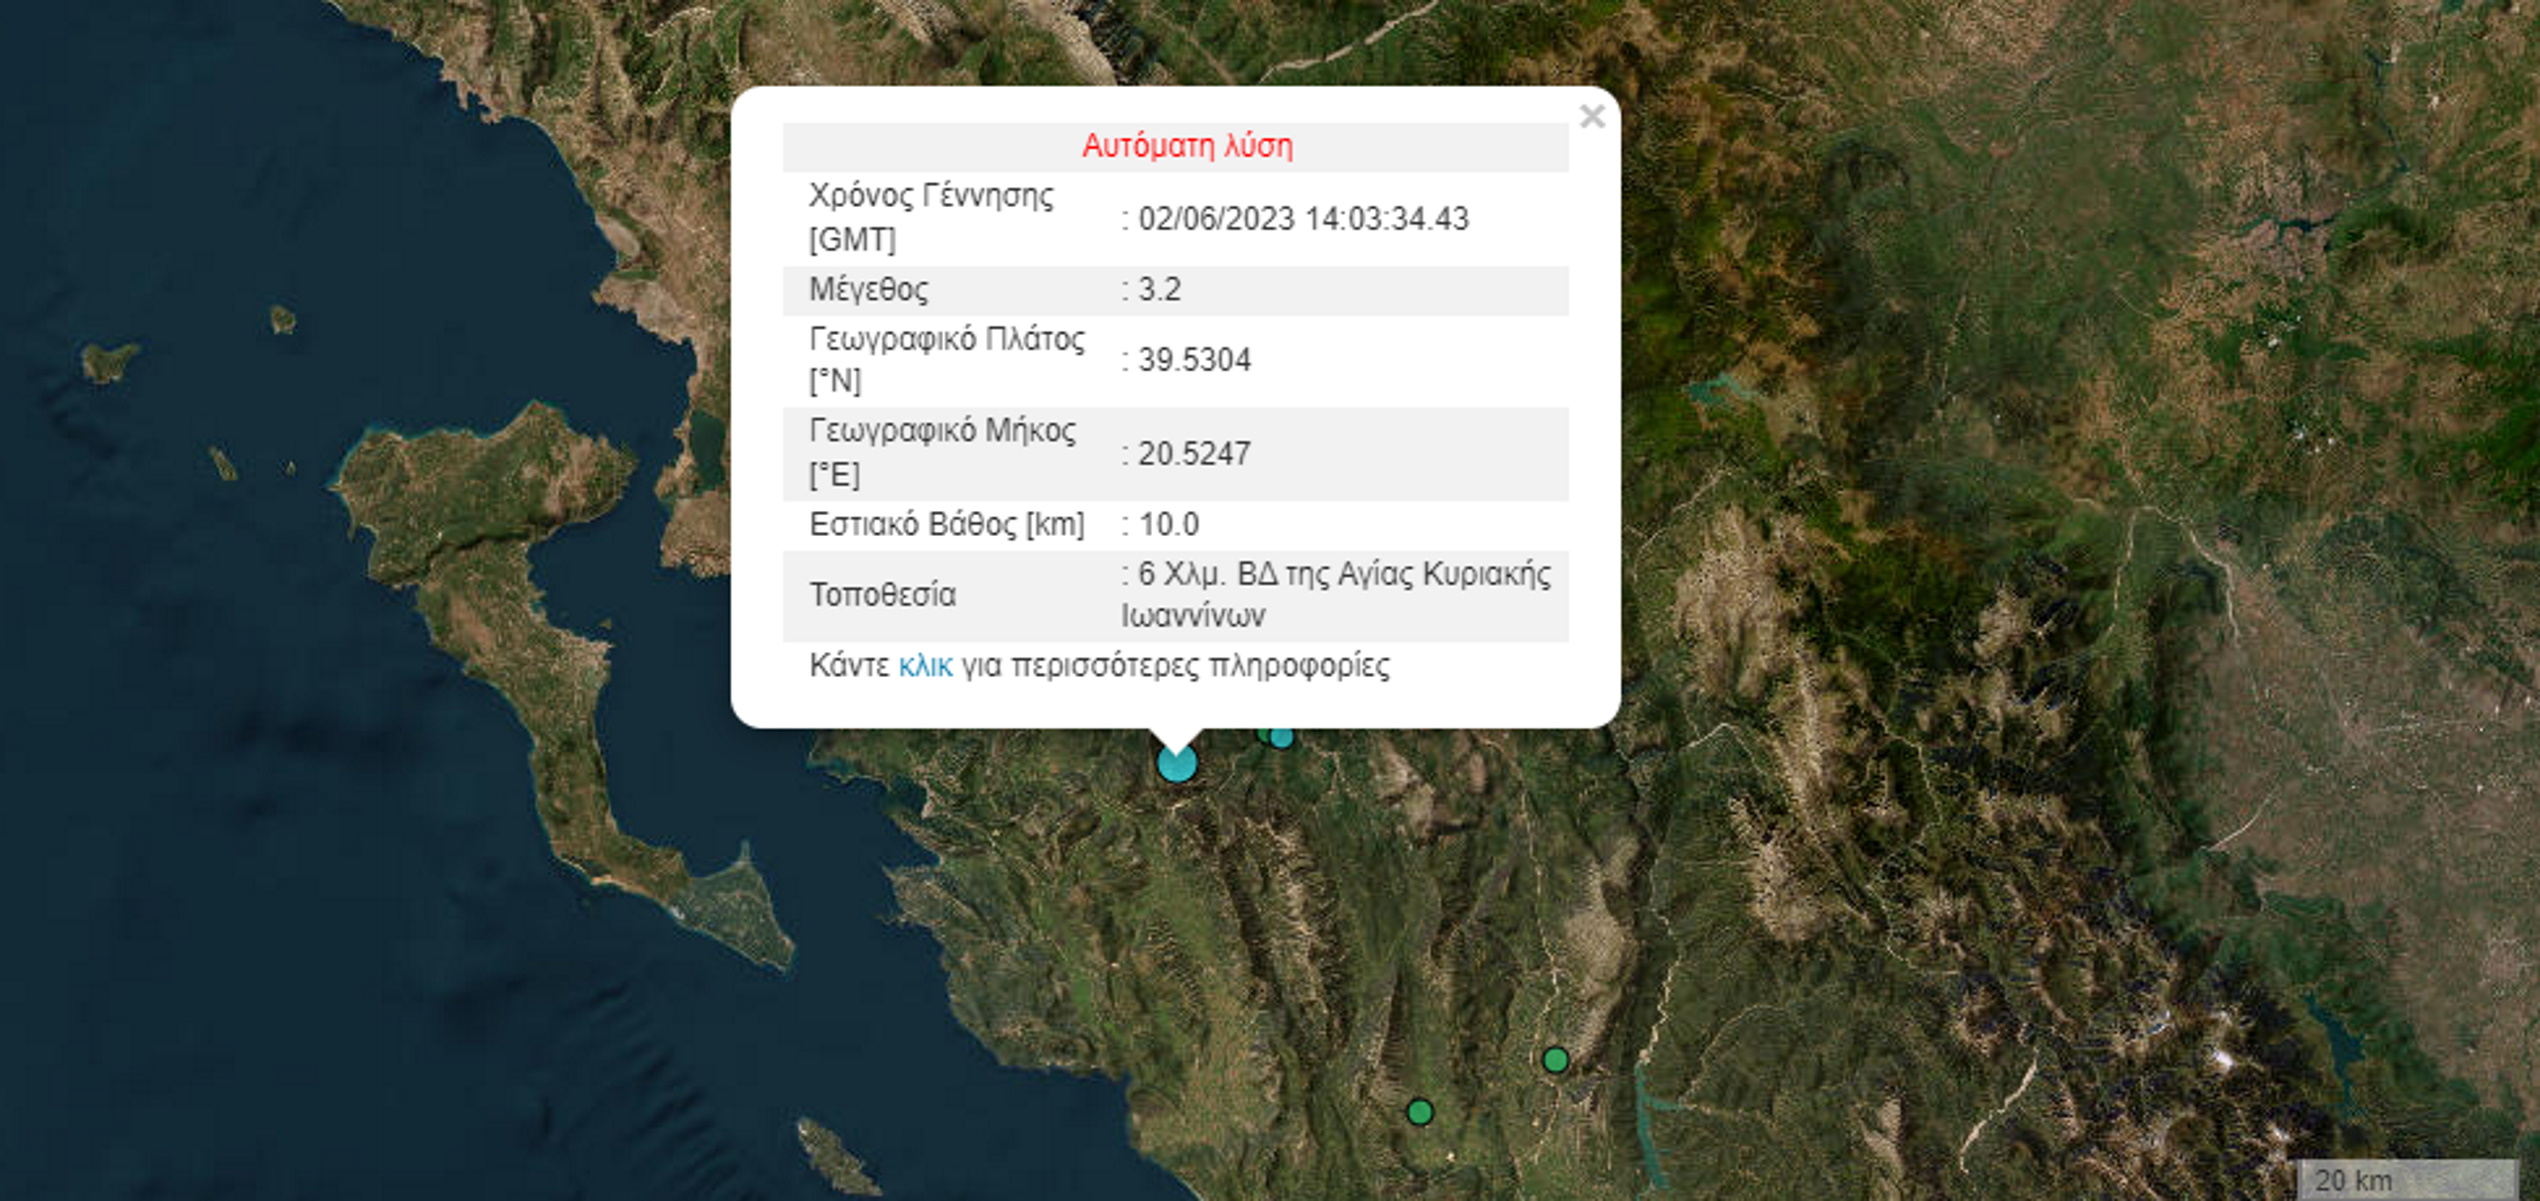Click the upper-right green earthquake marker
Image resolution: width=2540 pixels, height=1201 pixels.
1555,1060
